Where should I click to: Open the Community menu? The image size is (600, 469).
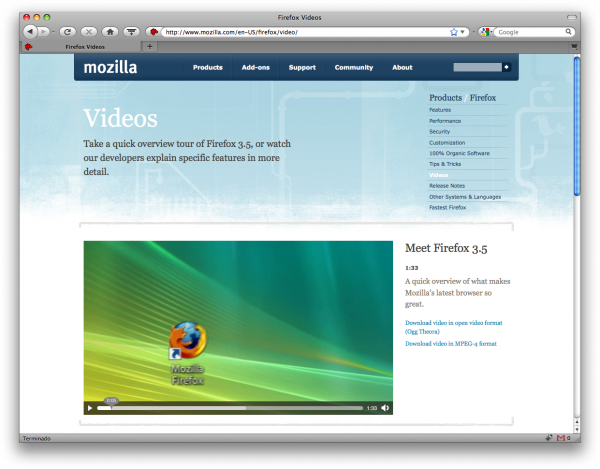point(354,67)
